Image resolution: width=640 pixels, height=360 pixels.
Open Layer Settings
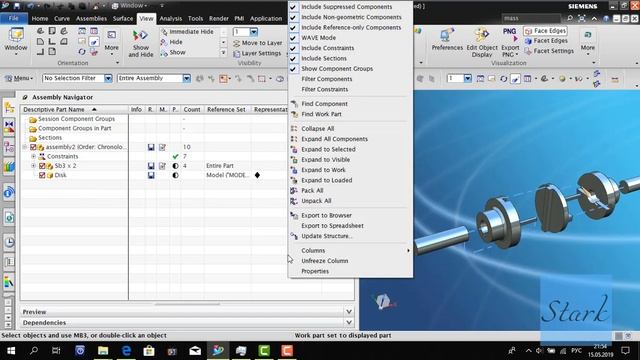257,53
